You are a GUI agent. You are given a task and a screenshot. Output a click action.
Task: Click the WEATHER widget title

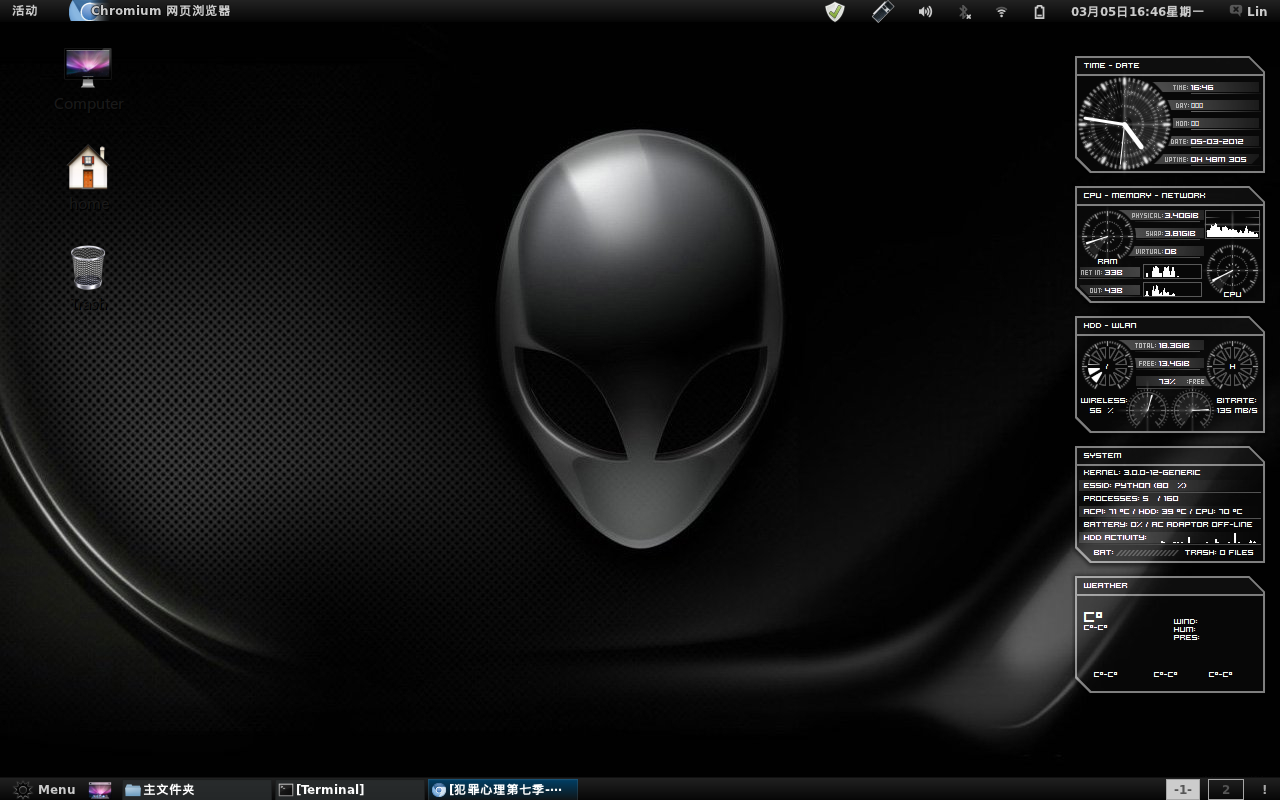1105,585
